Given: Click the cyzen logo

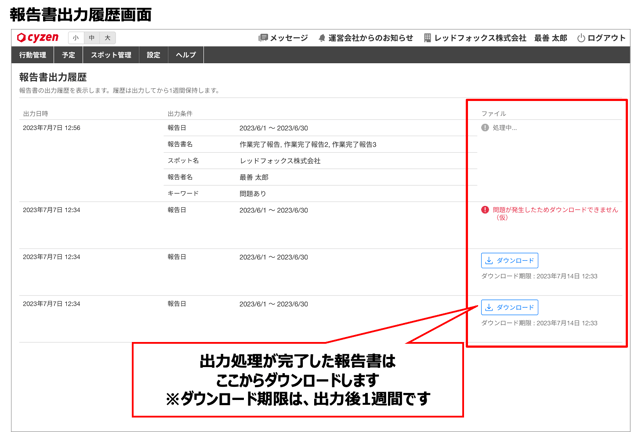Looking at the screenshot, I should pyautogui.click(x=37, y=37).
